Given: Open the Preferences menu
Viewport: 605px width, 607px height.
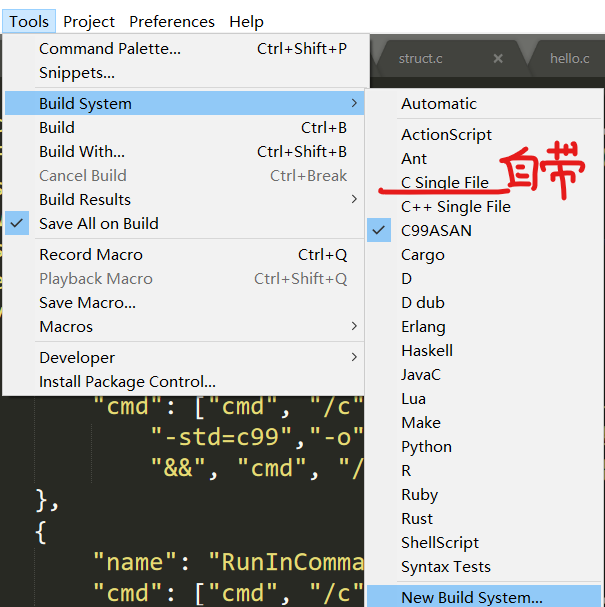Looking at the screenshot, I should (x=171, y=22).
